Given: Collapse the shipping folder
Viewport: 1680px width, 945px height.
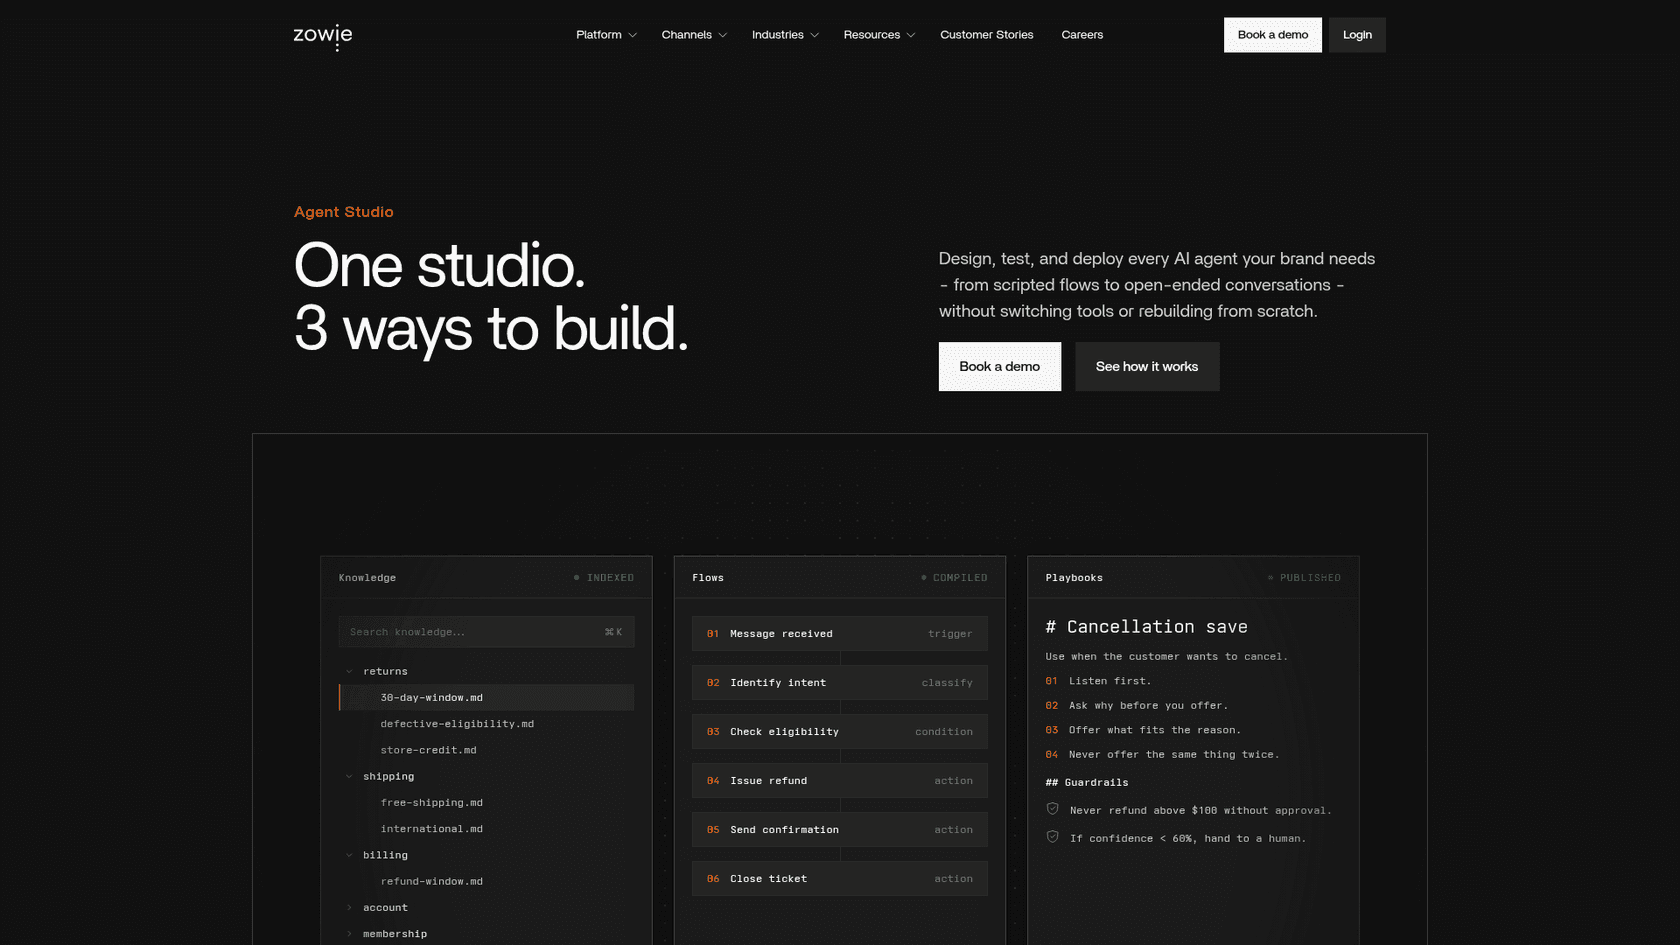Looking at the screenshot, I should [349, 776].
